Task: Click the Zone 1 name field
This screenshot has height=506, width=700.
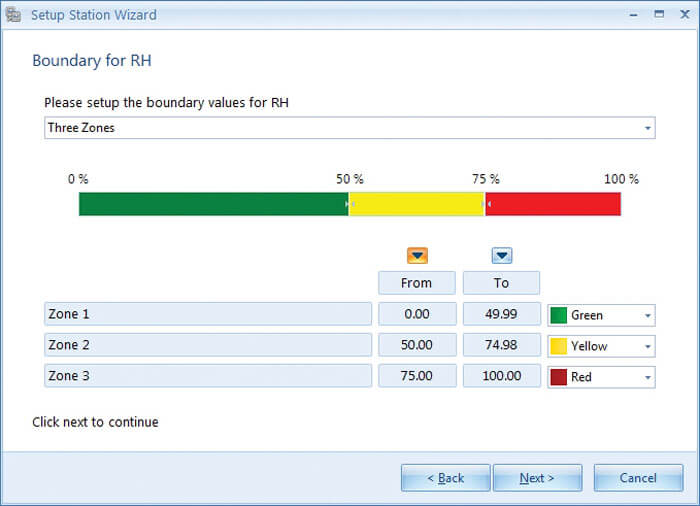Action: pos(208,314)
